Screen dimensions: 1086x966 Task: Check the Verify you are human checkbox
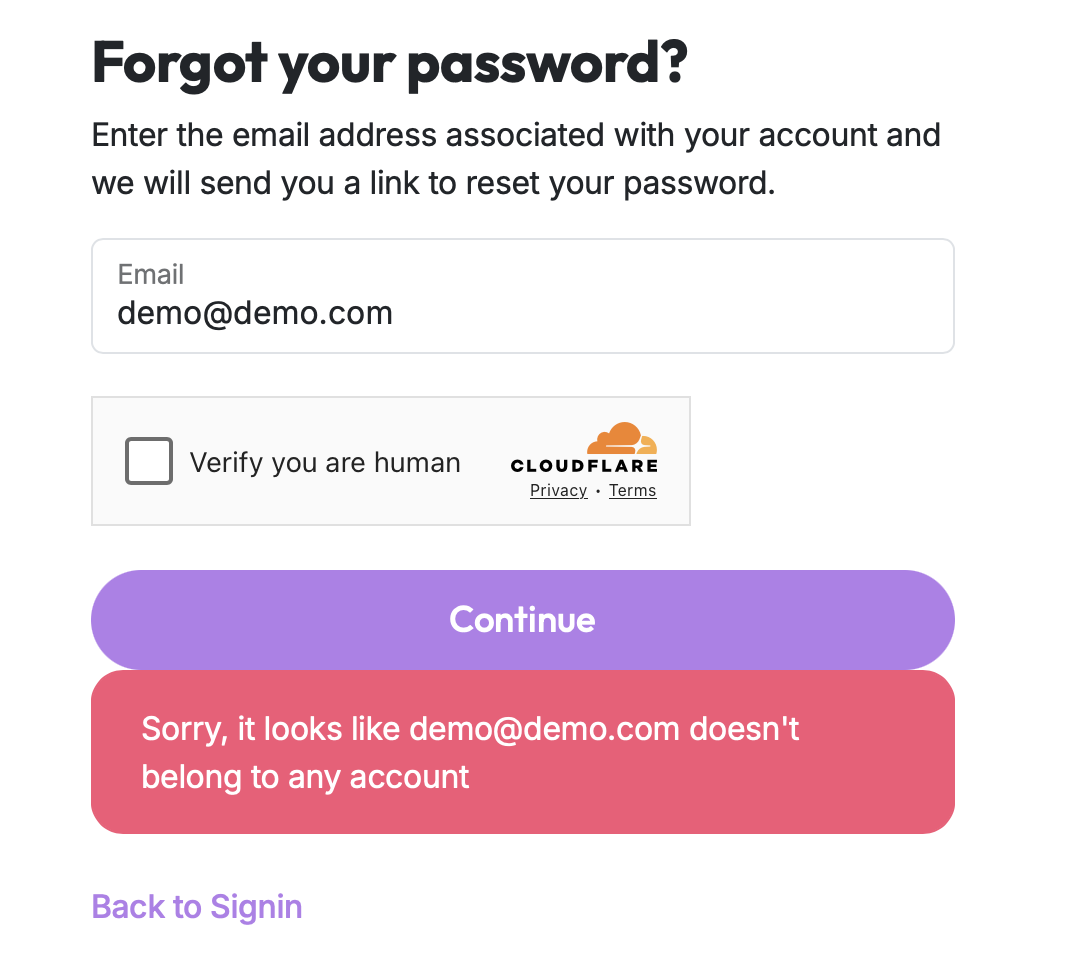[149, 461]
